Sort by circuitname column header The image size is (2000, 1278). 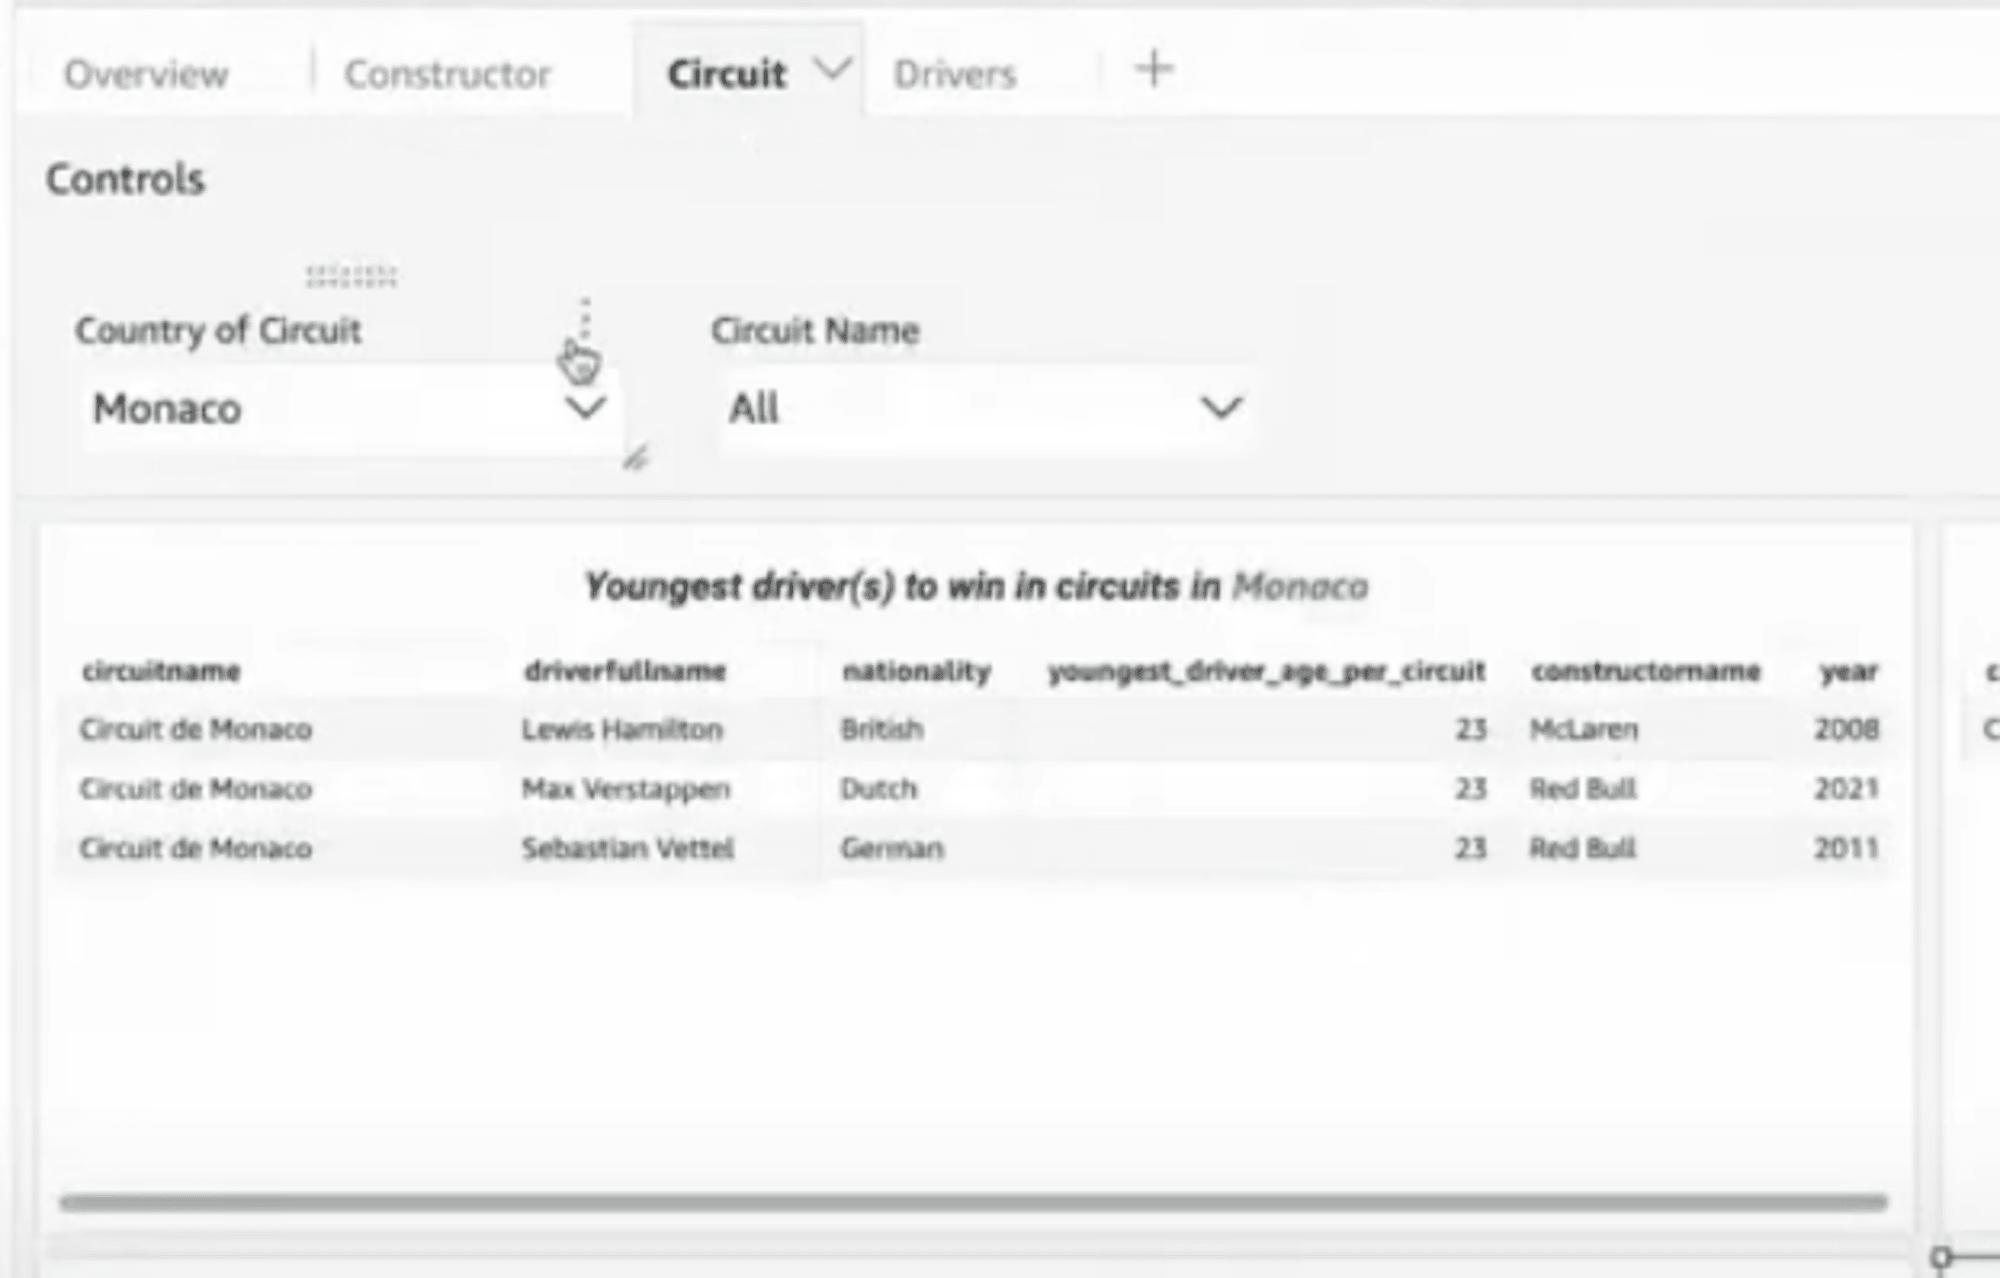161,671
